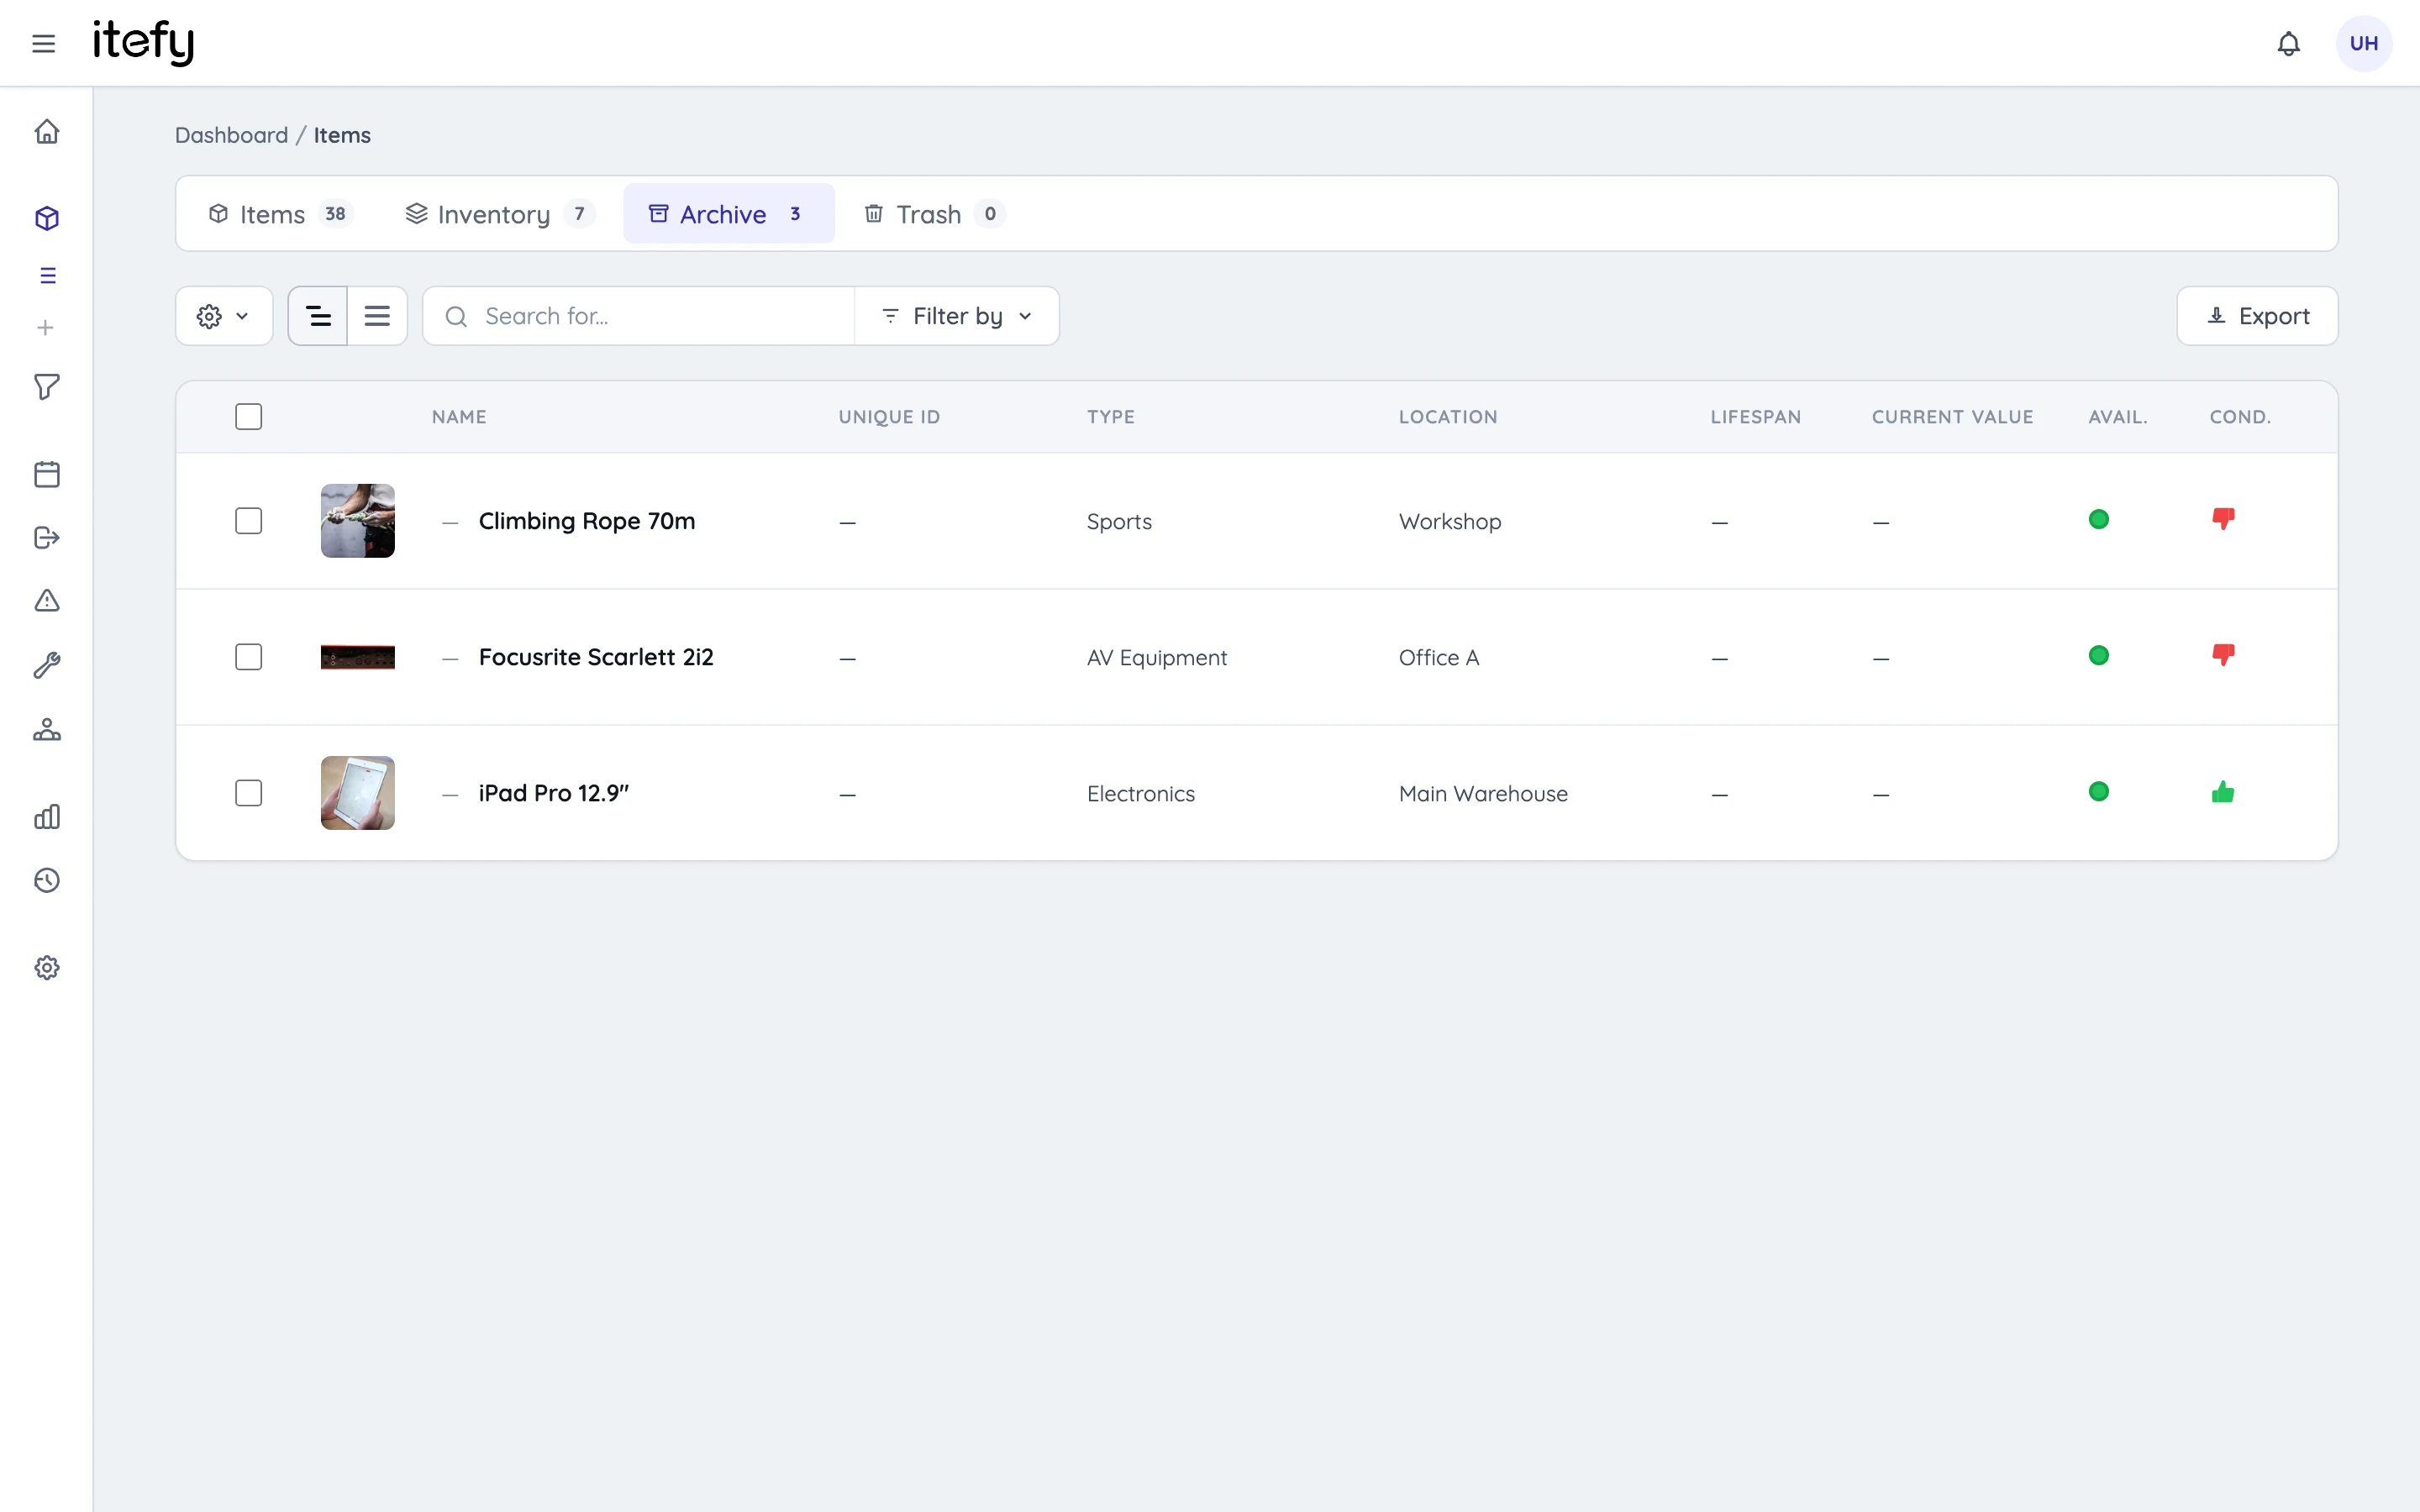
Task: Sort by CURRENT VALUE column header
Action: coord(1952,417)
